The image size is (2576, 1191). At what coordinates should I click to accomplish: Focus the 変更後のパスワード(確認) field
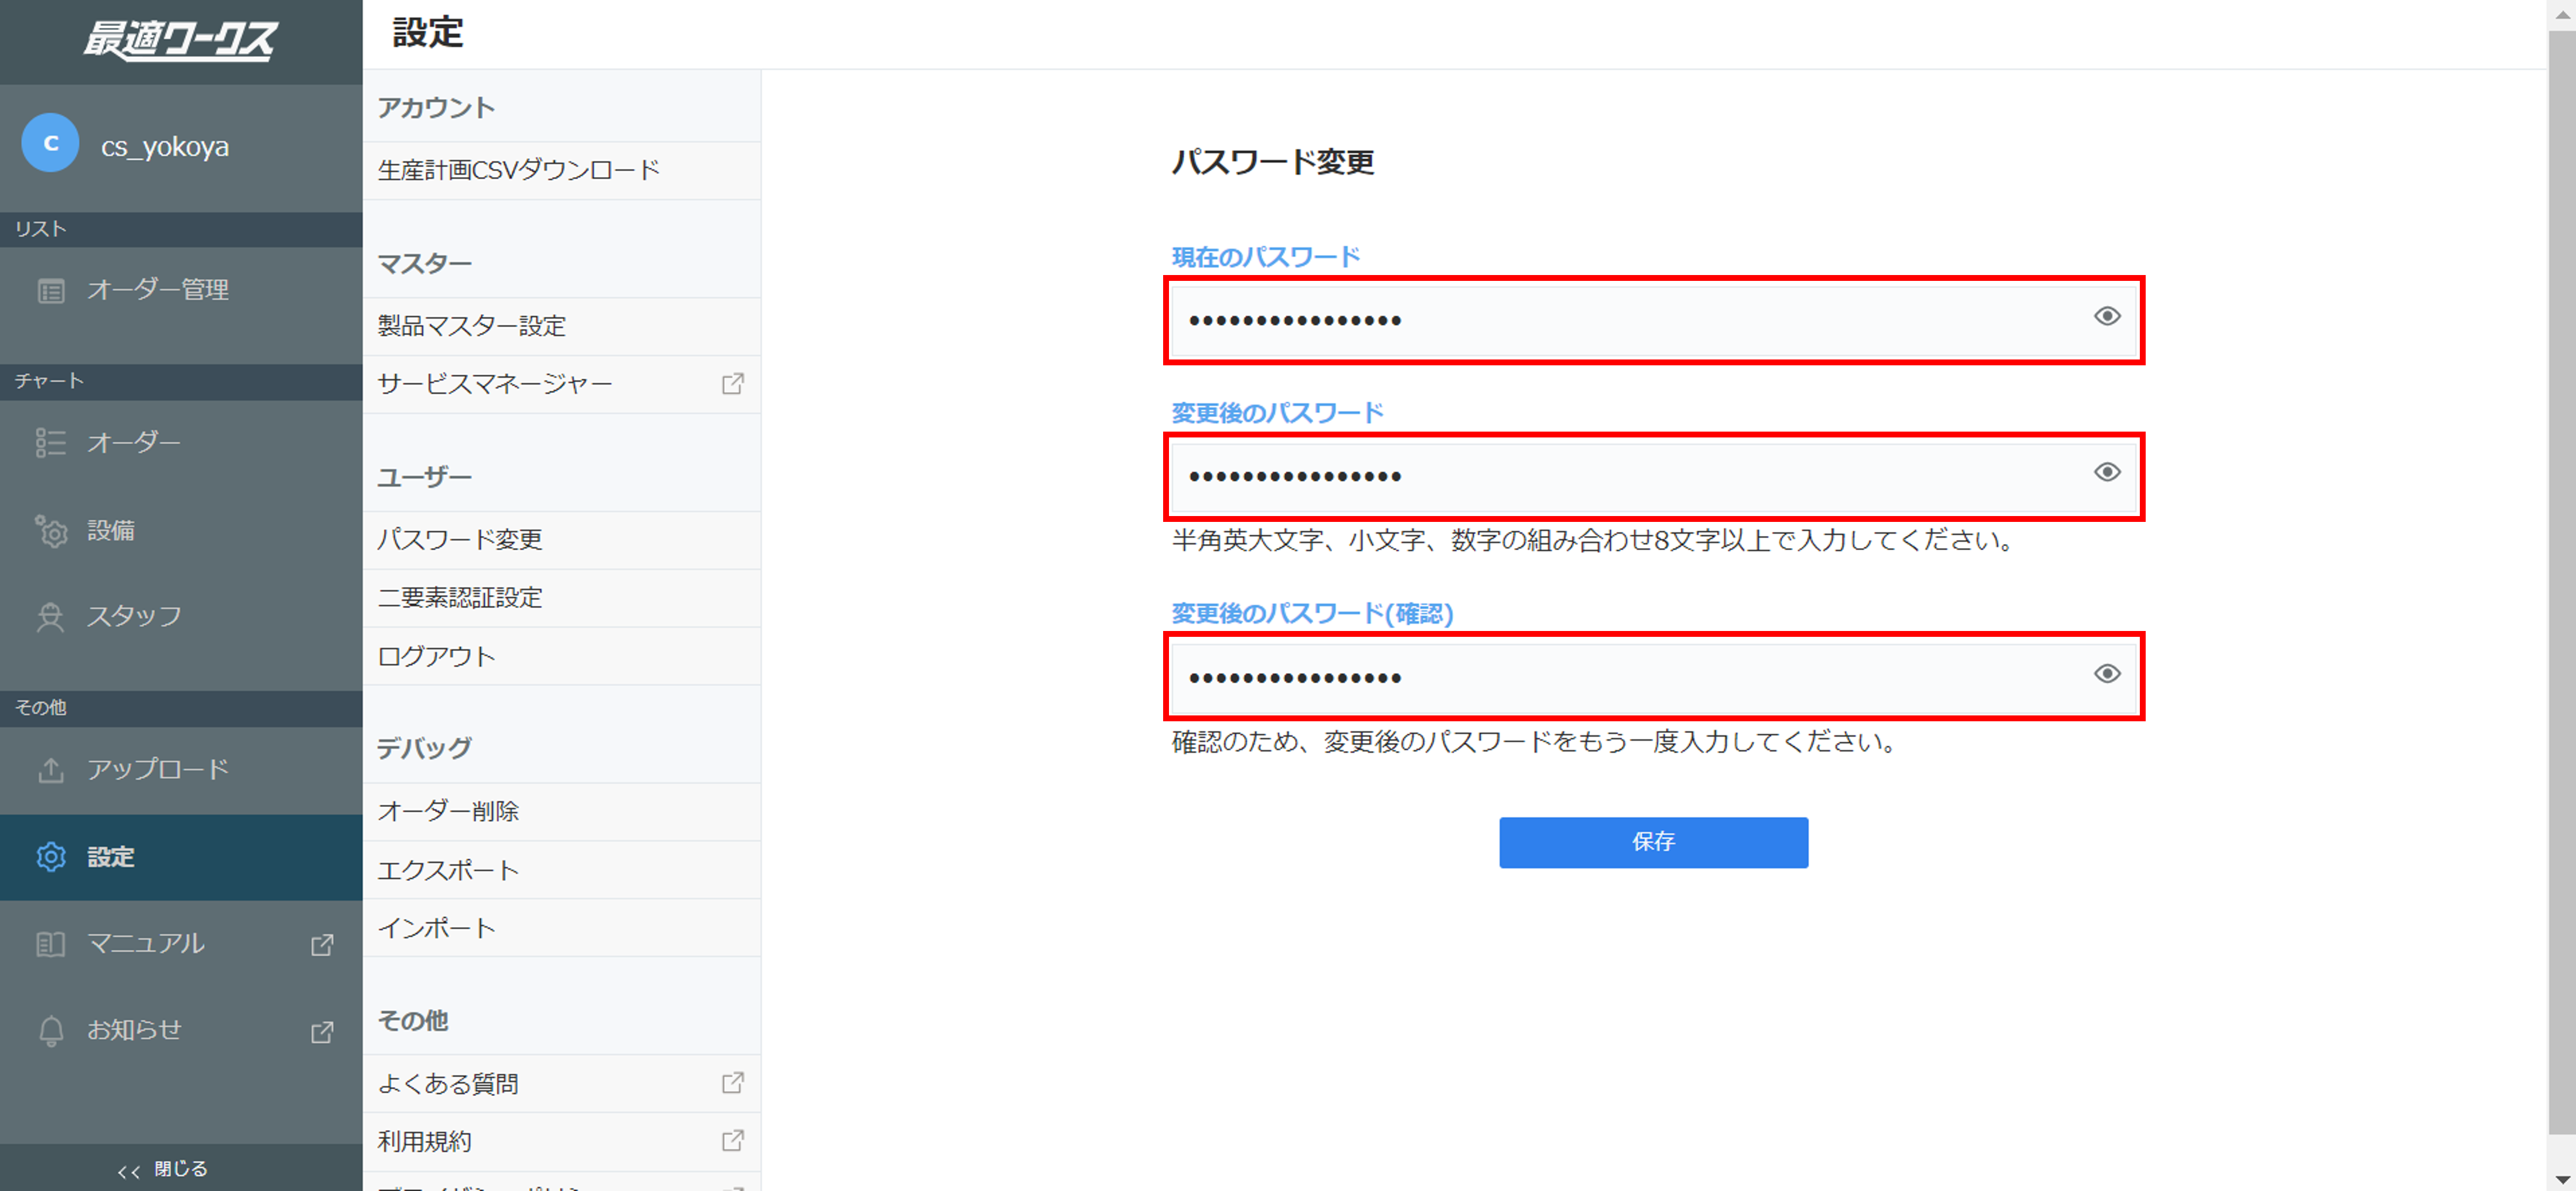click(x=1653, y=678)
